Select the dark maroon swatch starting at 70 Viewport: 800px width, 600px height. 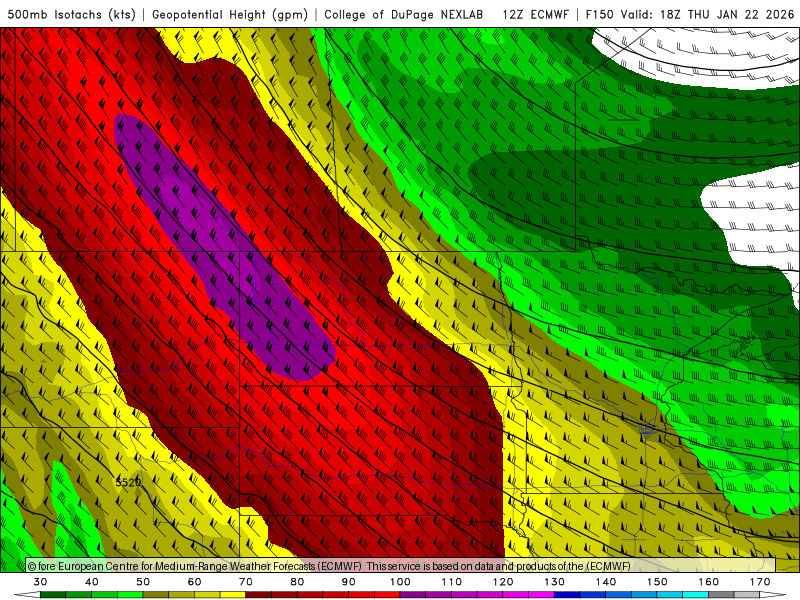tap(259, 595)
